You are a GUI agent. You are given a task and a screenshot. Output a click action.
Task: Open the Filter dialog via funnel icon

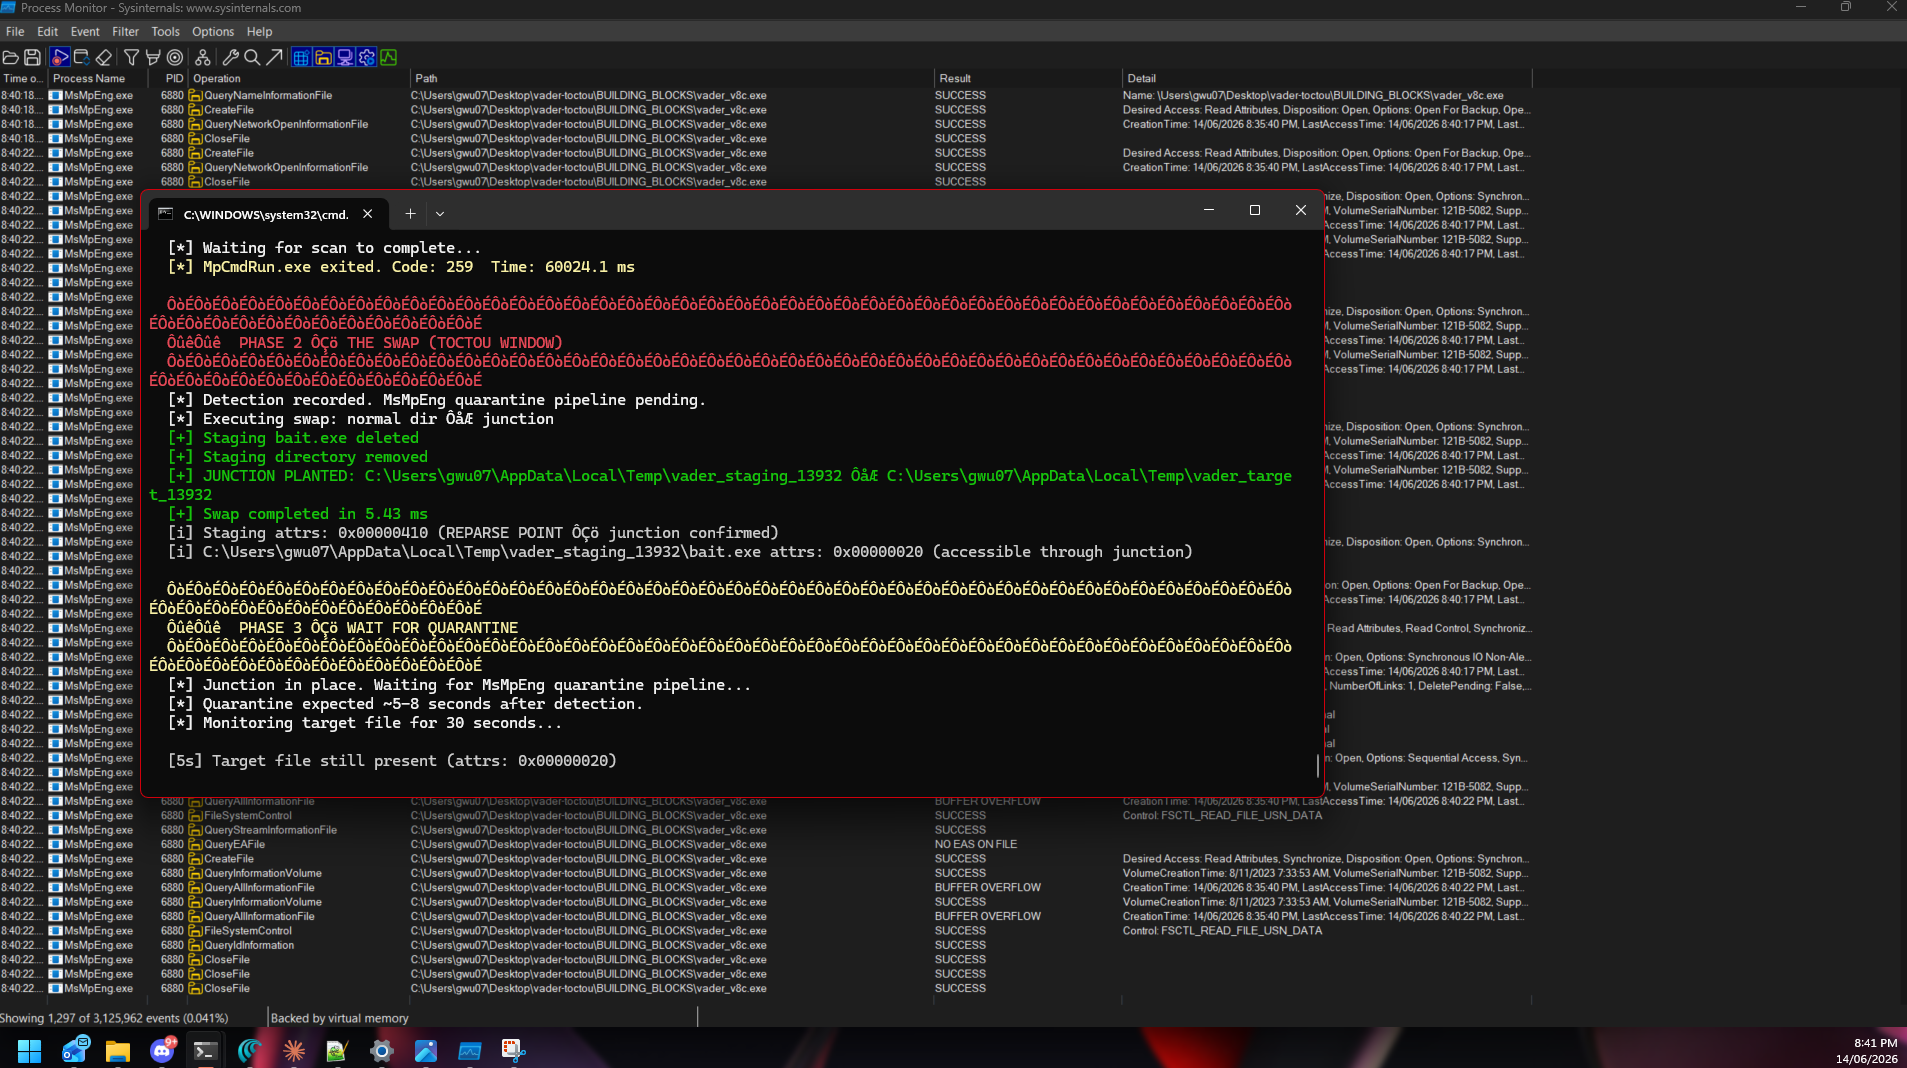click(x=131, y=58)
